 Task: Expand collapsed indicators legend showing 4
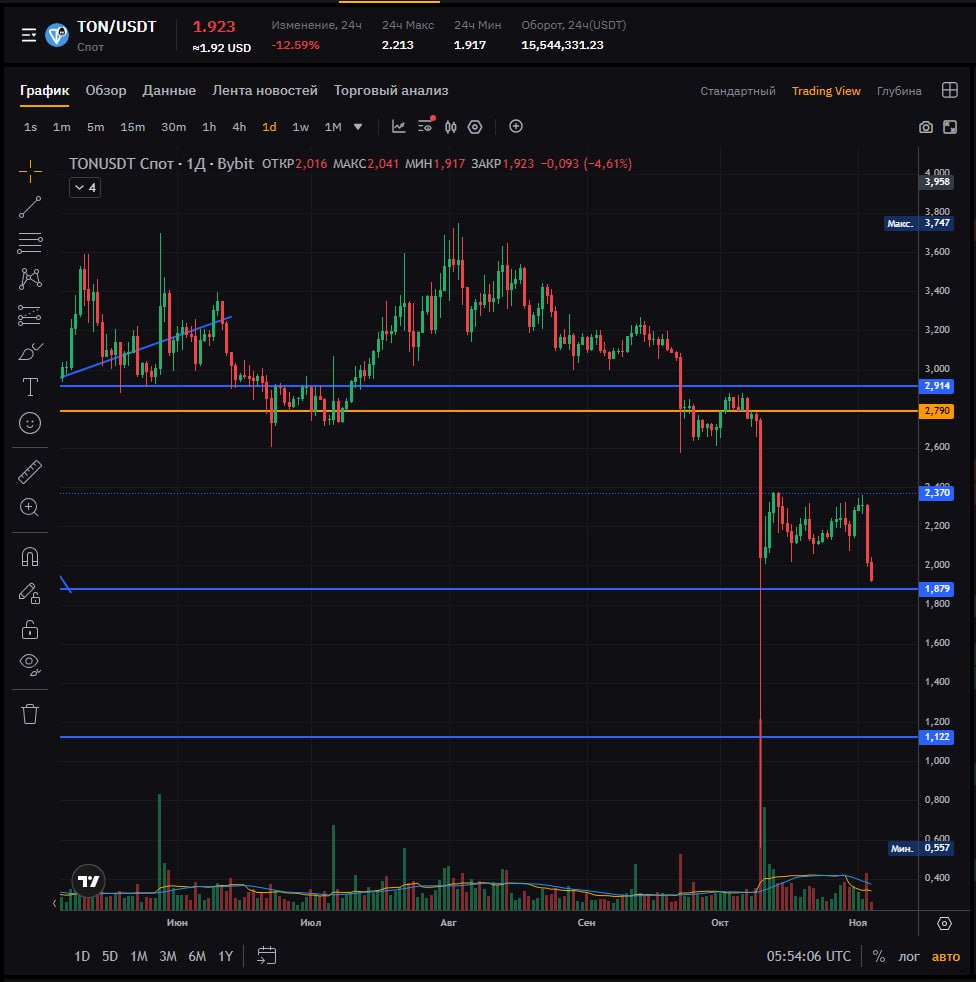pyautogui.click(x=85, y=187)
